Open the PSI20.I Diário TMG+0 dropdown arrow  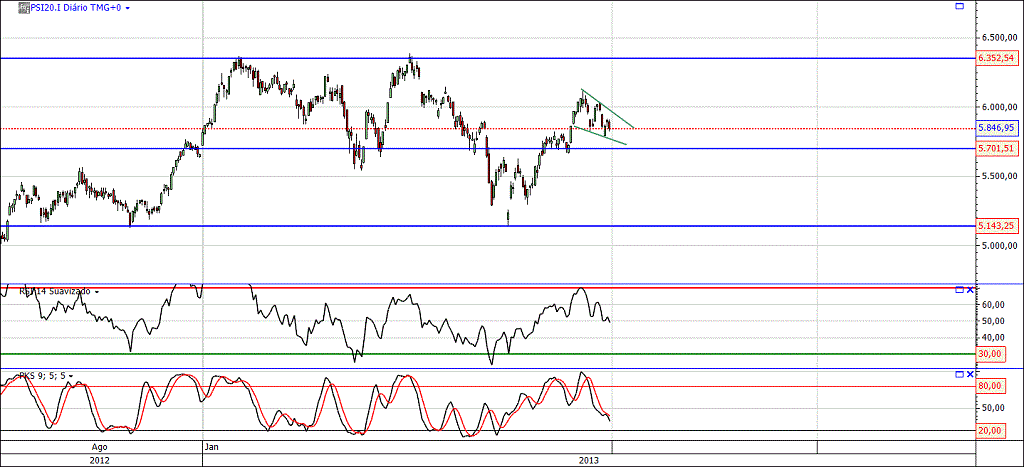(x=127, y=8)
